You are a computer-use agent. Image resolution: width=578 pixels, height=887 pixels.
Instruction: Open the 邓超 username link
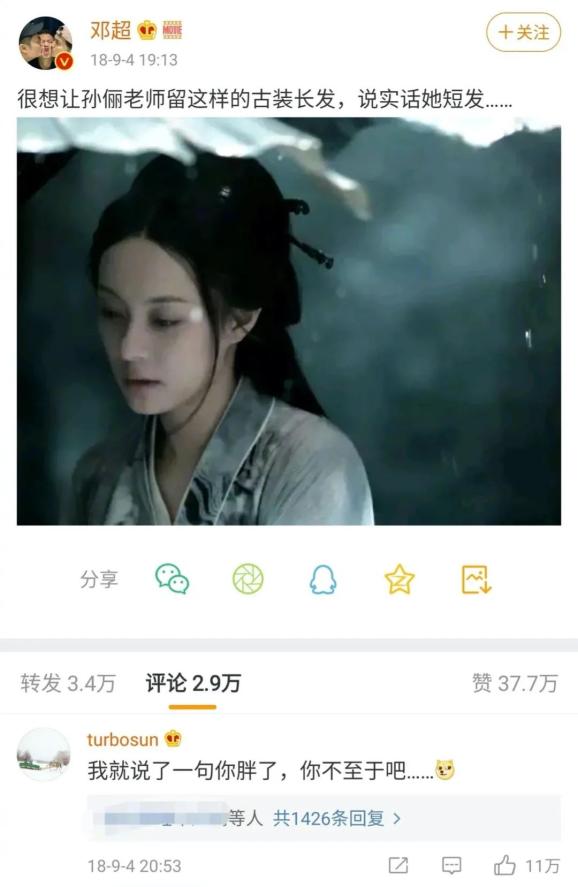click(110, 29)
